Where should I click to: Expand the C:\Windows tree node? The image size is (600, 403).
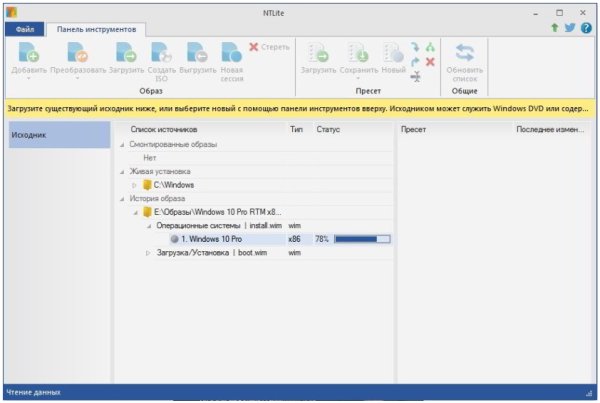click(x=134, y=185)
